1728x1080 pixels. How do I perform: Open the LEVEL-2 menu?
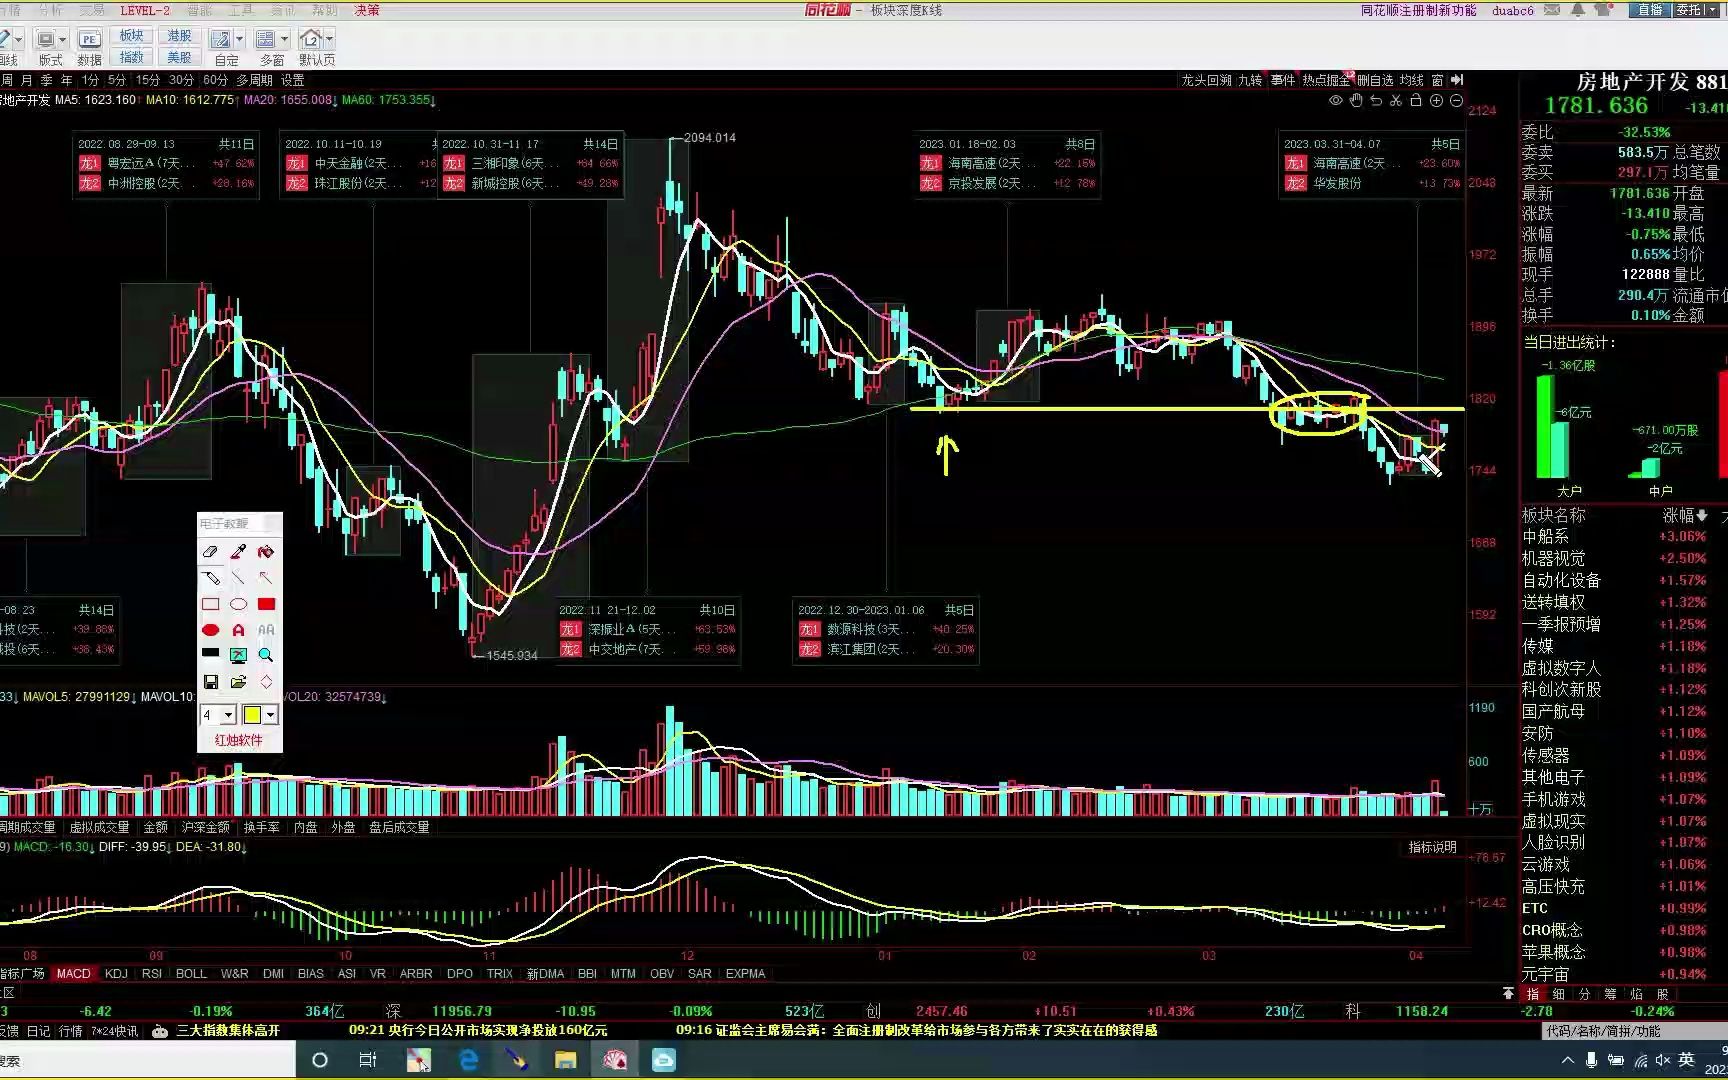[145, 10]
